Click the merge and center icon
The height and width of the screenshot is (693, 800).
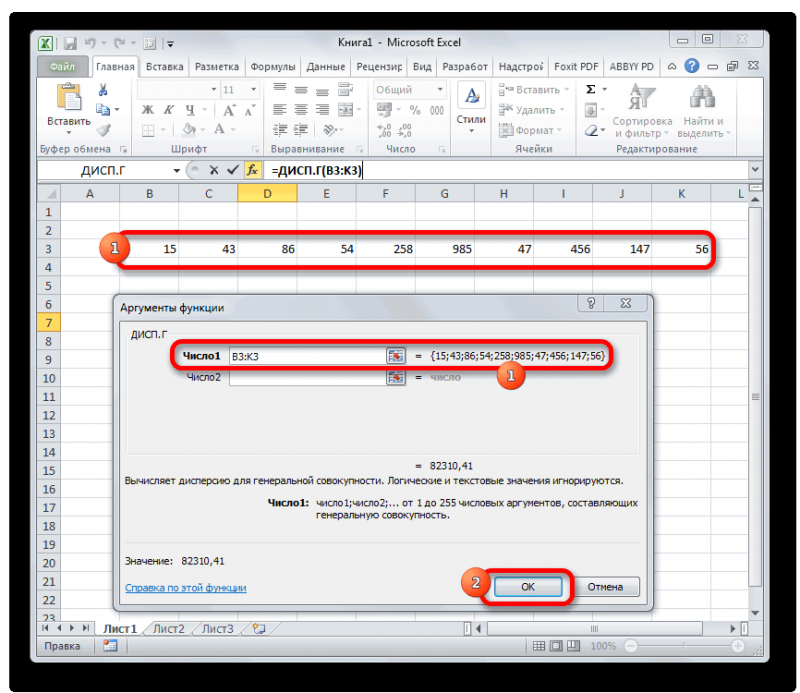coord(345,110)
